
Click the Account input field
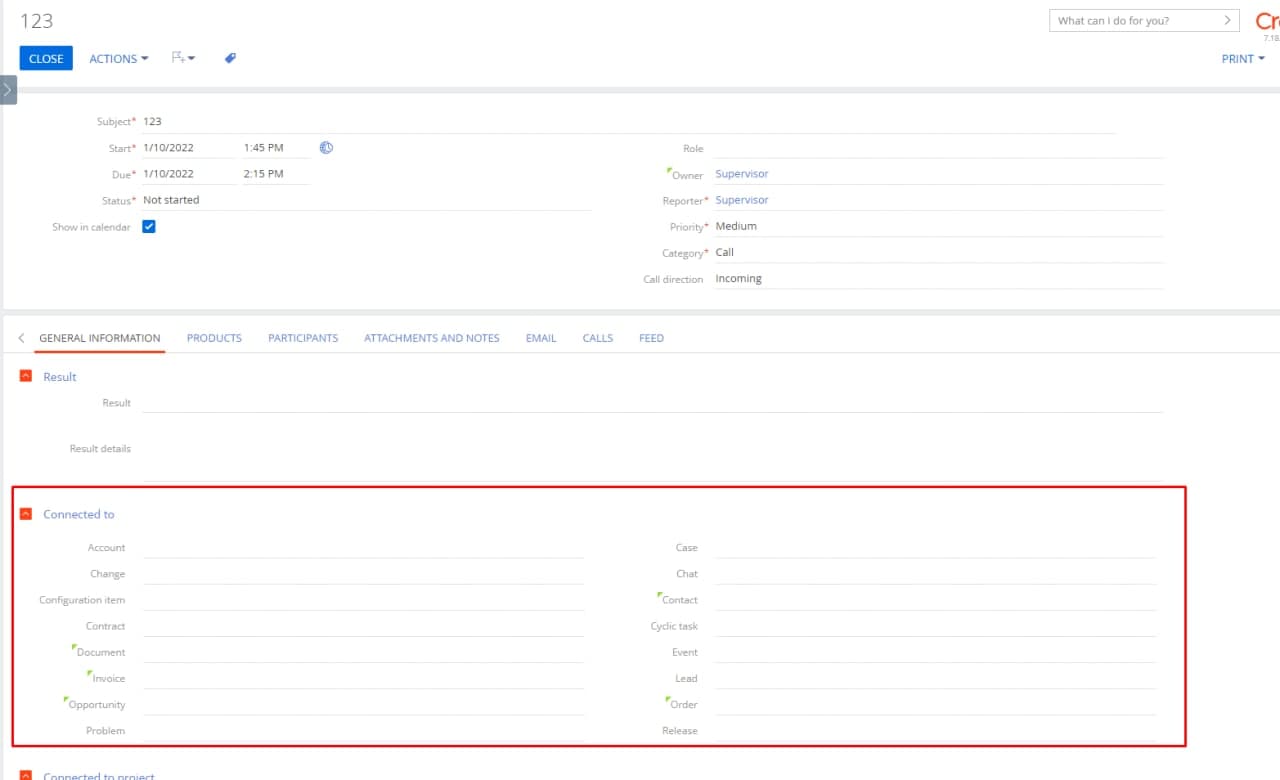click(x=363, y=547)
